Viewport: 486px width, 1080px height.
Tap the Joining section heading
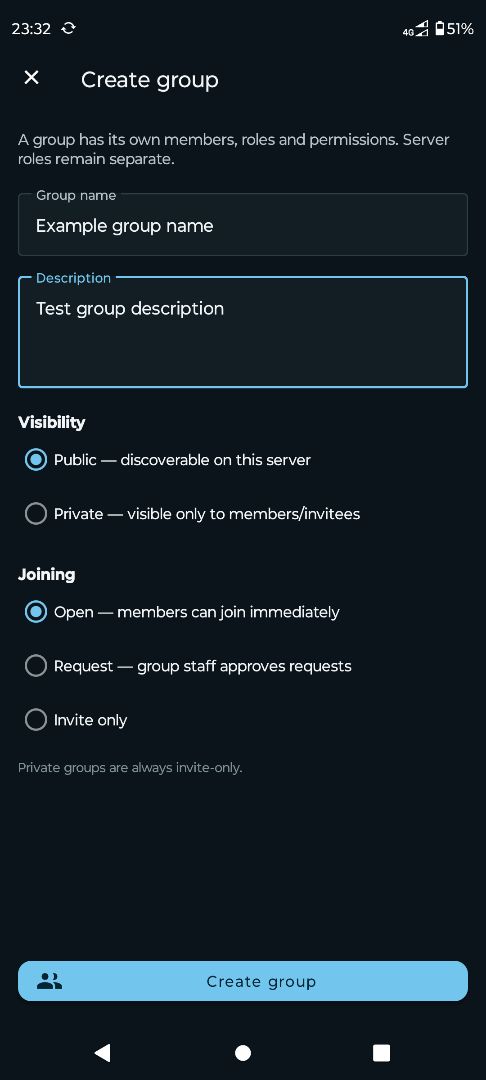(47, 574)
